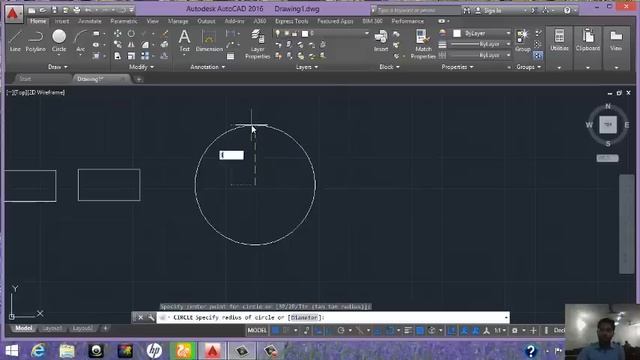Open Internet Explorer from taskbar
This screenshot has height=360, width=640.
(38, 351)
